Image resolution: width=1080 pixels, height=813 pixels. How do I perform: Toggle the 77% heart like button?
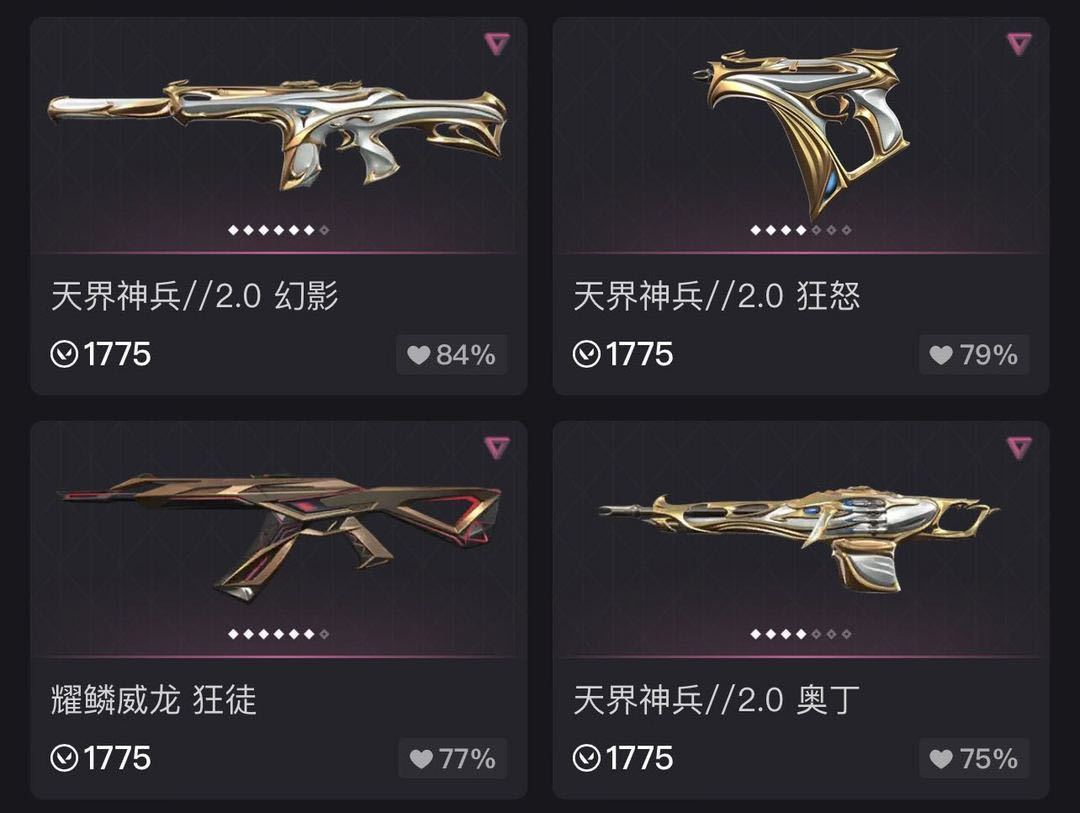click(453, 759)
